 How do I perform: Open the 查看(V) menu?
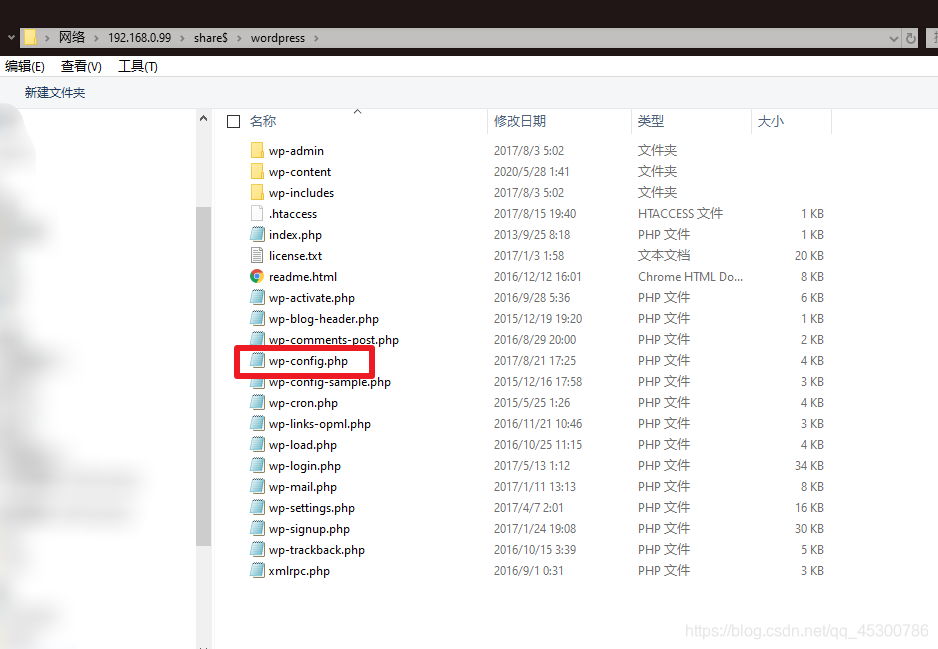tap(81, 66)
